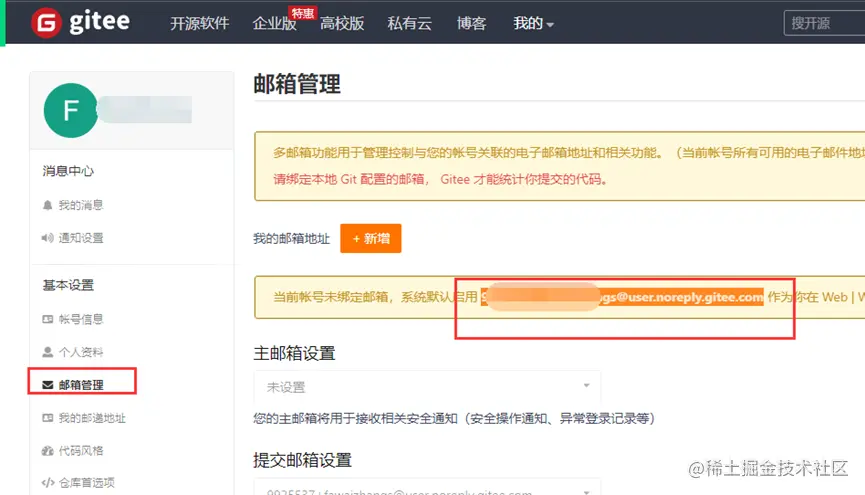Click the 提交邮箱设置 heading
This screenshot has height=495, width=865.
tap(302, 460)
